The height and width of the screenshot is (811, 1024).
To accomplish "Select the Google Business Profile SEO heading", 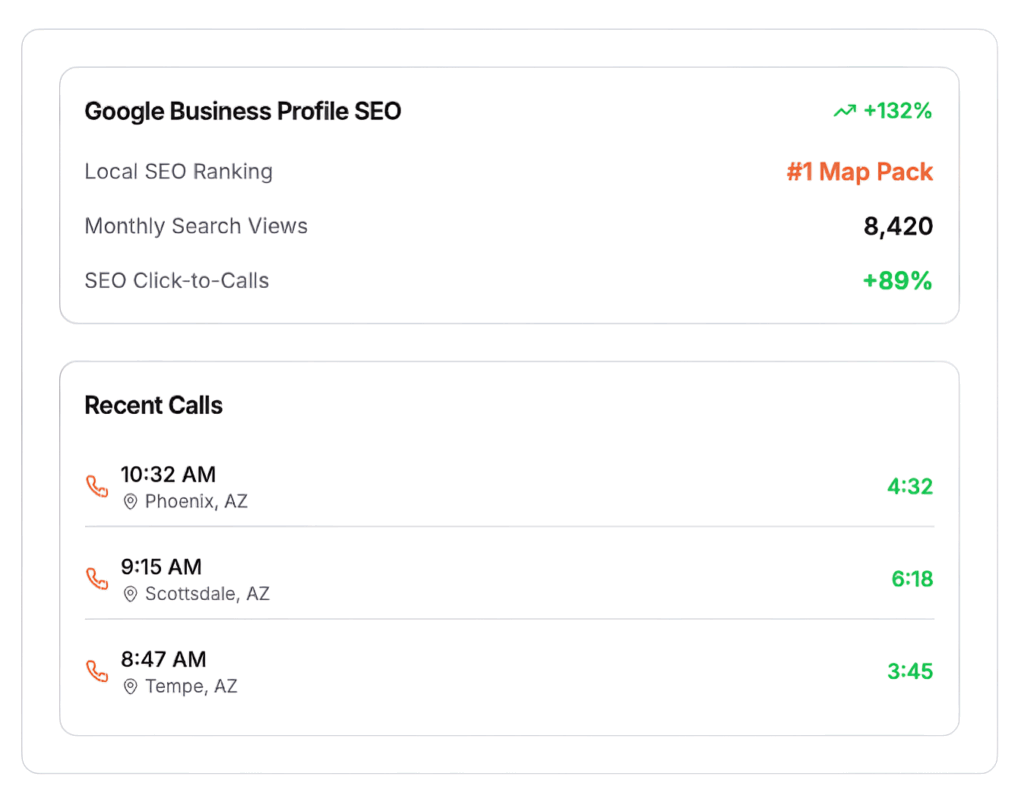I will [x=242, y=111].
